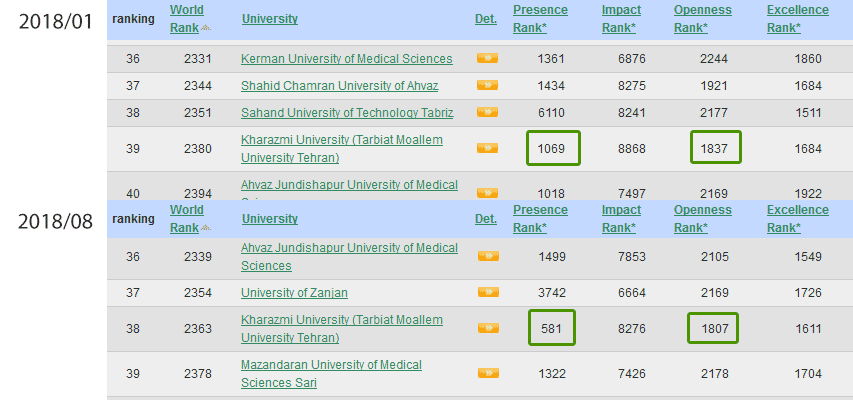The image size is (853, 400).
Task: Click Impact Rank header in top table
Action: 621,19
